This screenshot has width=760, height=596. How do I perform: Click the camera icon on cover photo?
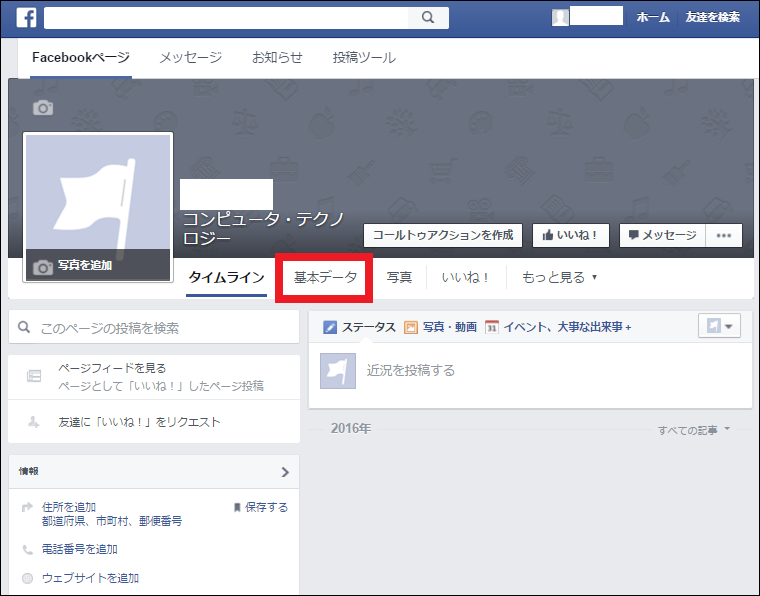[43, 107]
